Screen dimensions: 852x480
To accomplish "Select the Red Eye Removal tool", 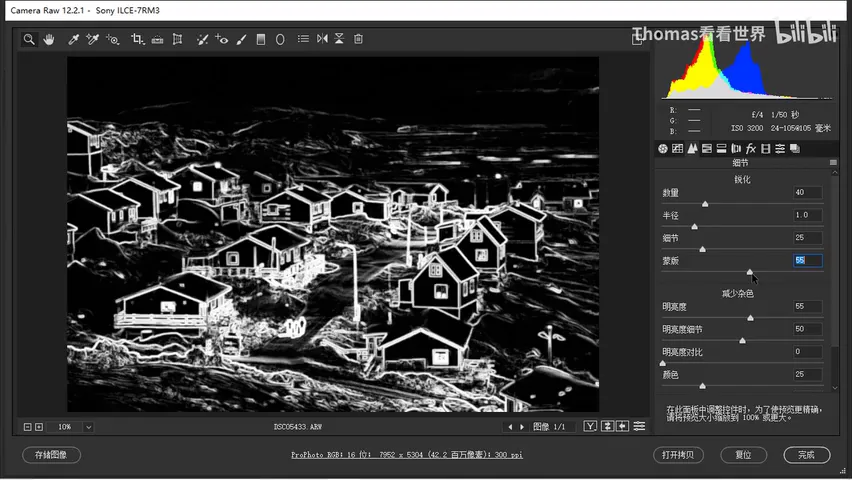I will tap(222, 39).
